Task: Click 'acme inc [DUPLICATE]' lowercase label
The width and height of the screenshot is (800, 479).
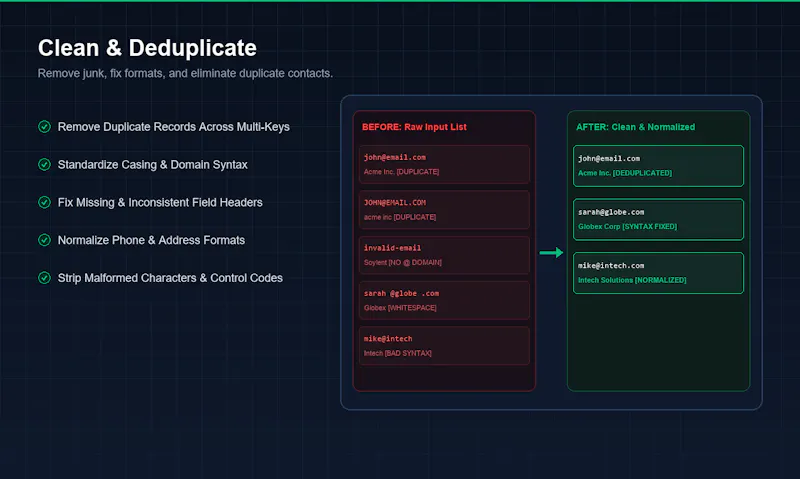Action: (x=399, y=217)
